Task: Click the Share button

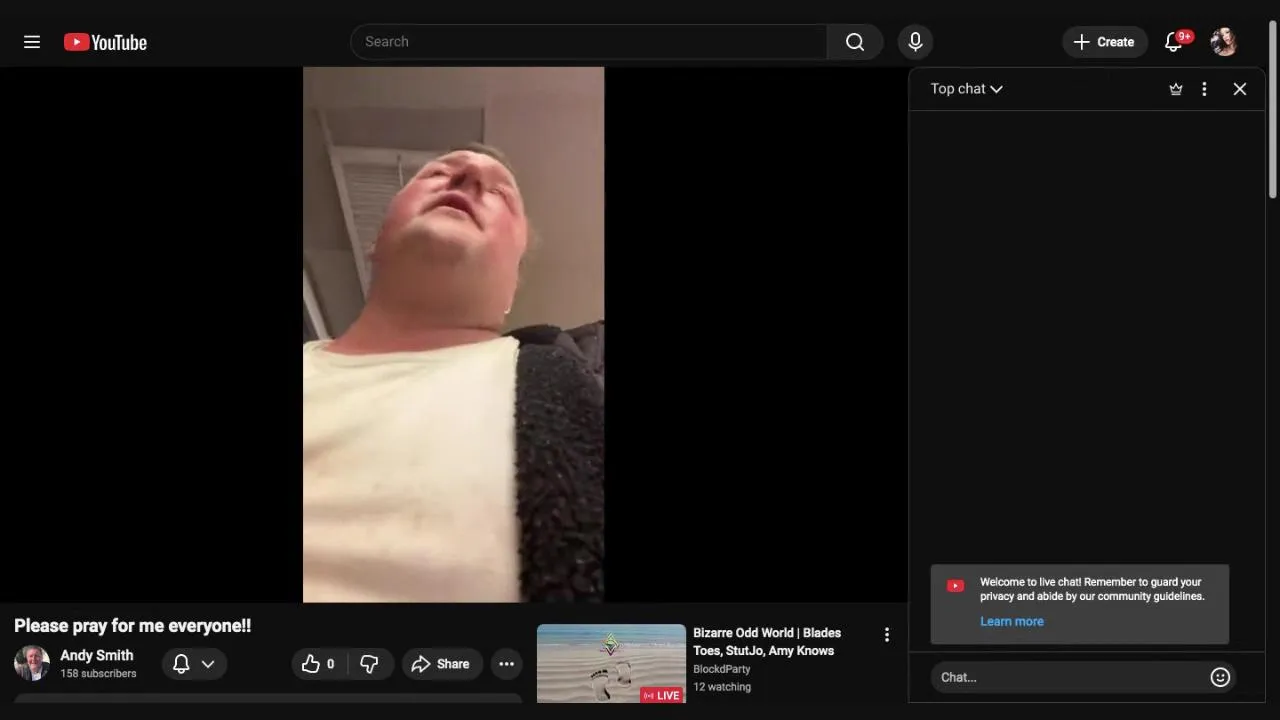Action: pos(441,664)
